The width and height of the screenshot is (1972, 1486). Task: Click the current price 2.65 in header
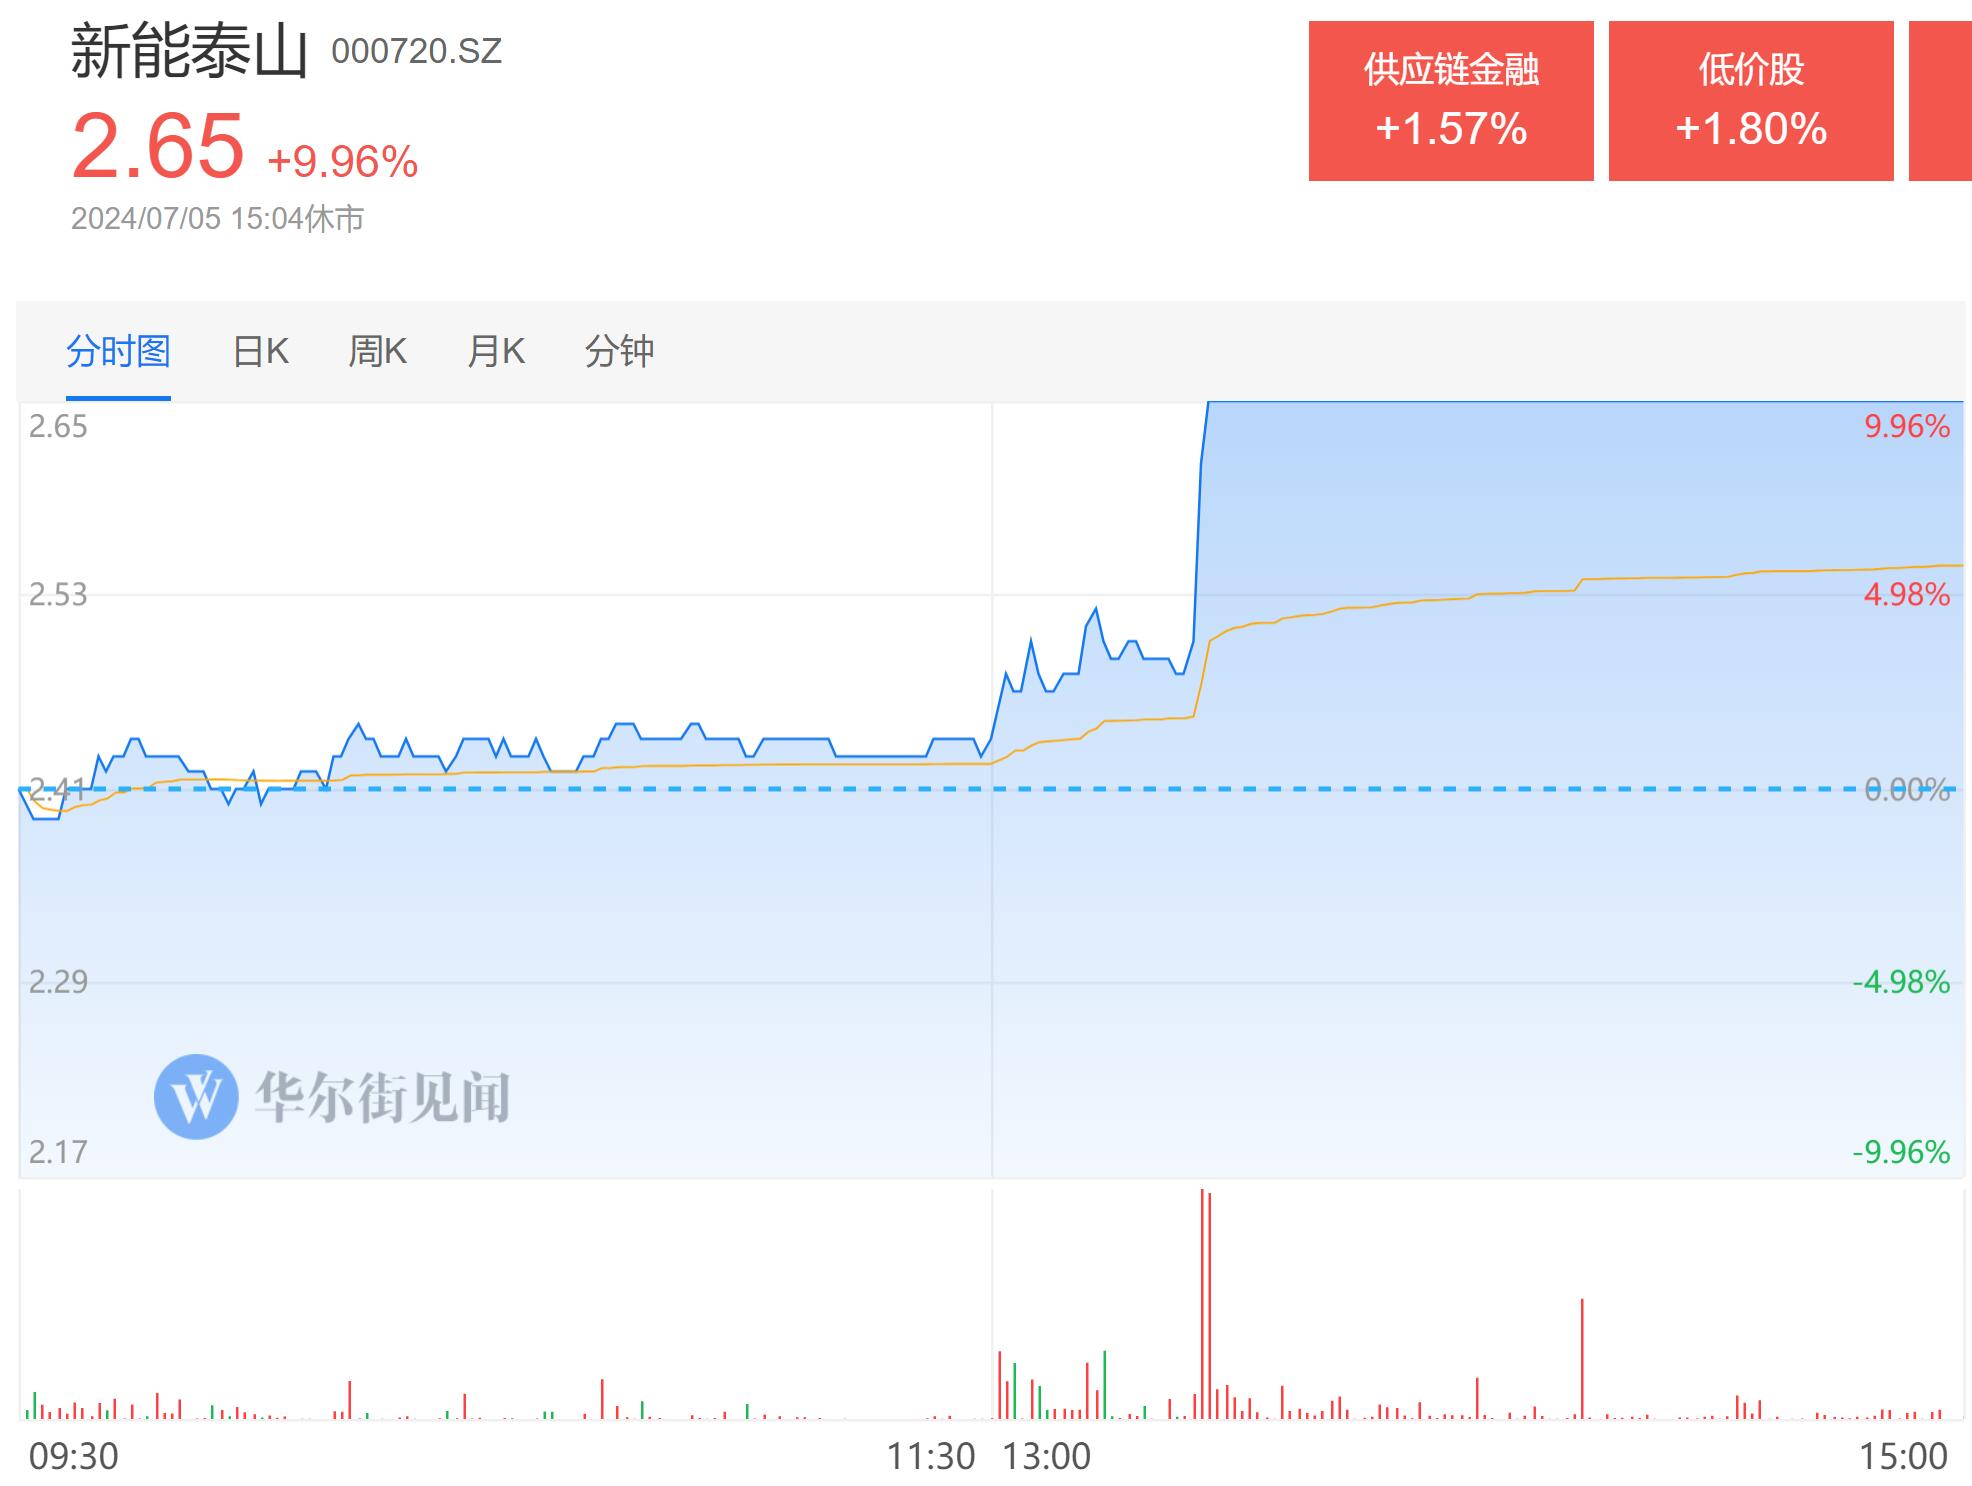coord(158,147)
